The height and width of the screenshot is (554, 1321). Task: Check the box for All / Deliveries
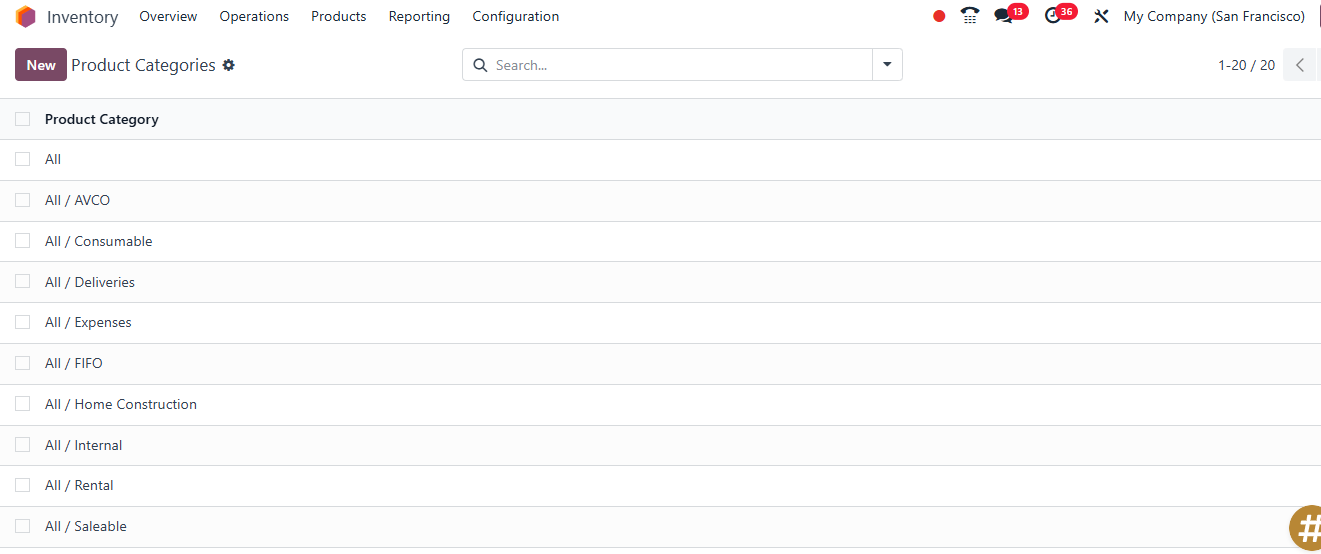coord(23,282)
